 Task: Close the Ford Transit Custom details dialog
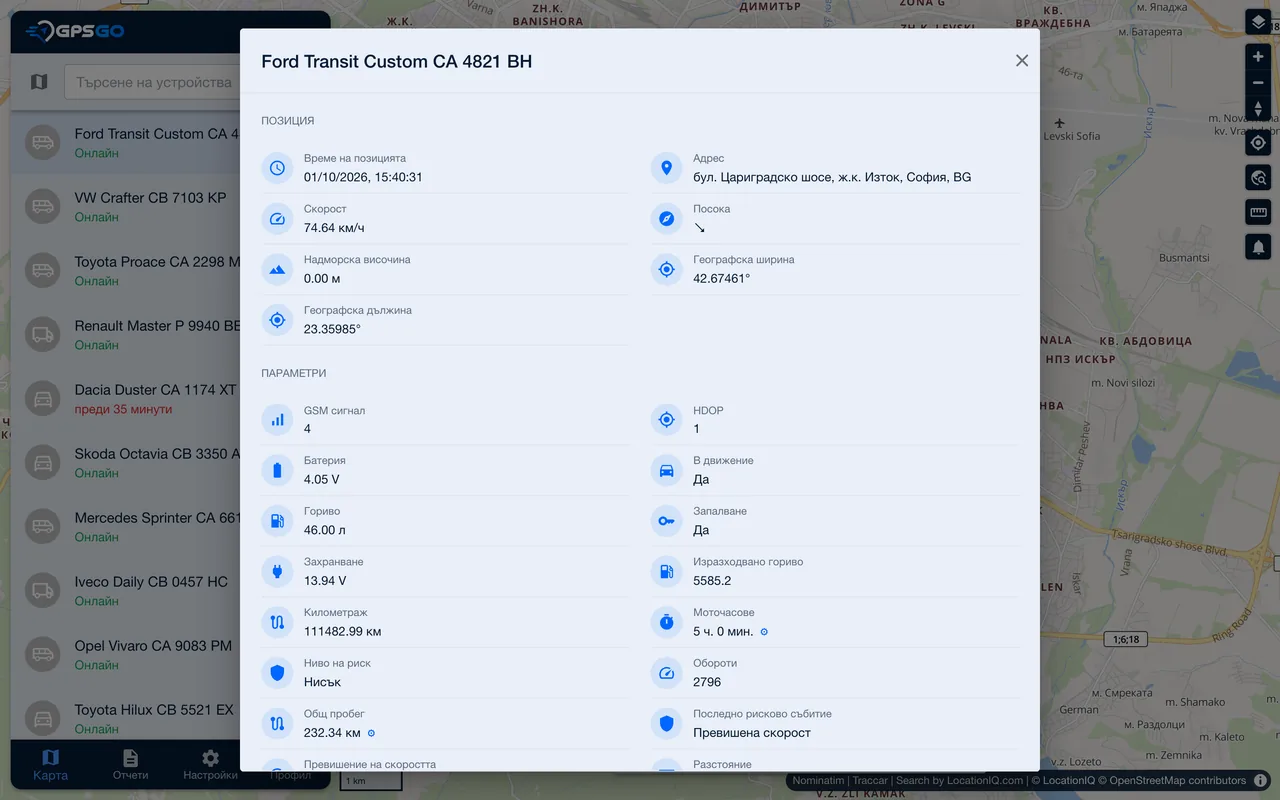pos(1022,61)
